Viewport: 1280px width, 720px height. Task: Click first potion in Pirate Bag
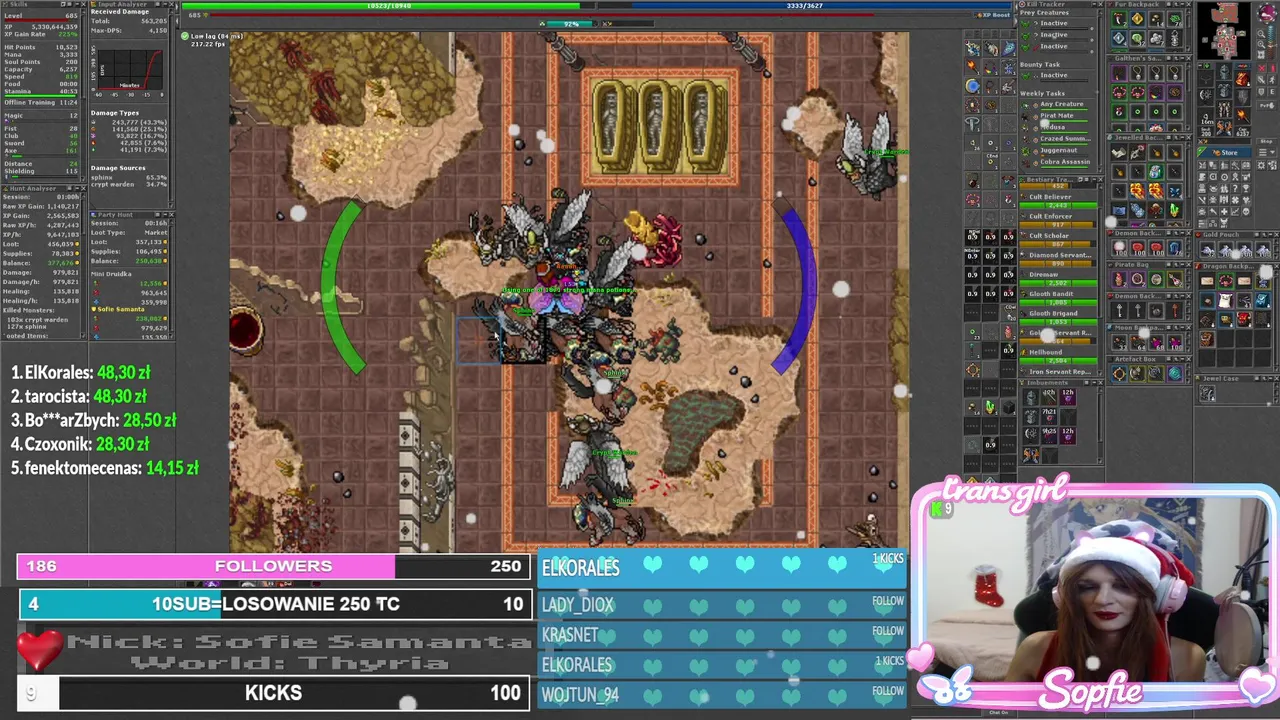(1119, 279)
